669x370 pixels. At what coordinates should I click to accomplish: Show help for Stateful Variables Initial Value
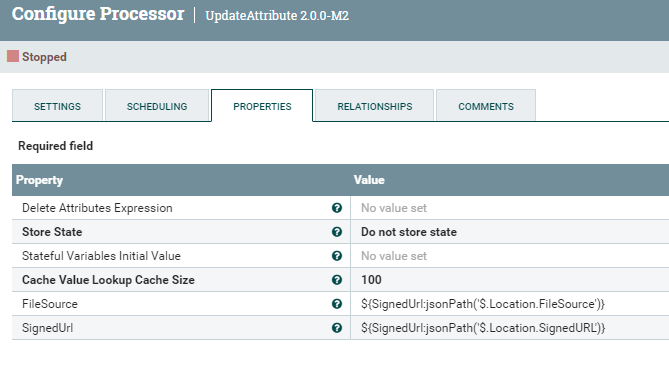pos(337,256)
